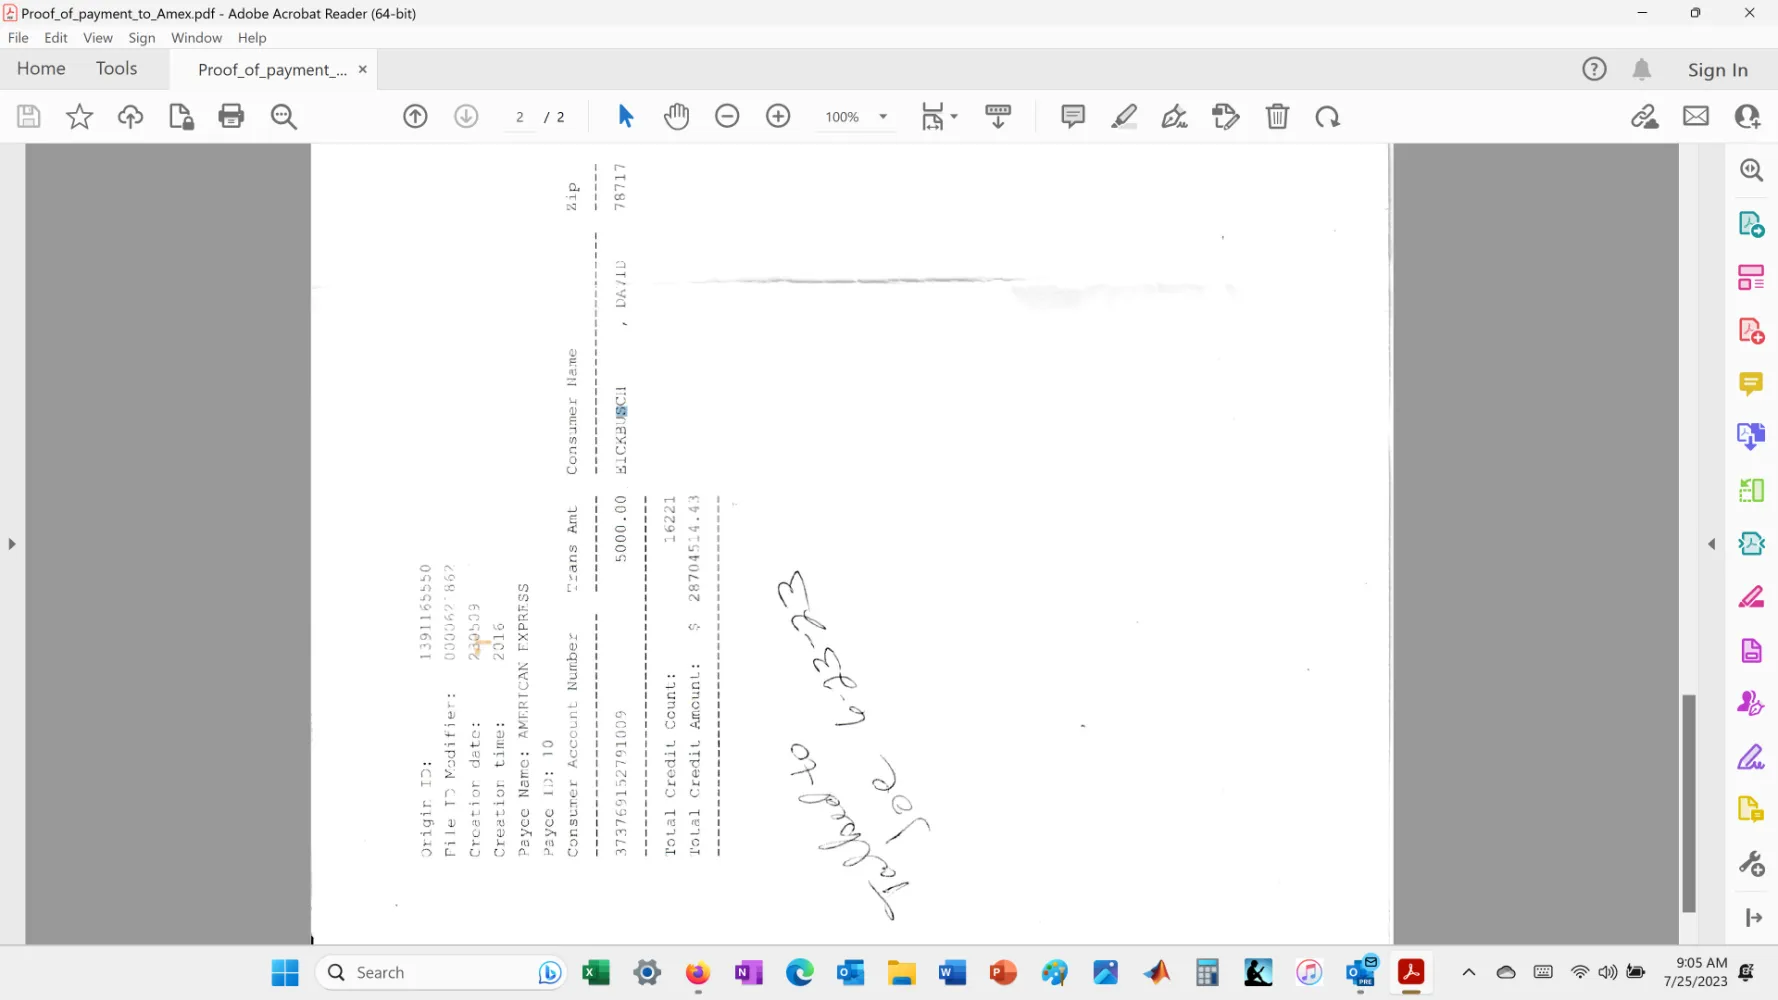Bookmark file with the star icon
1778x1000 pixels.
click(79, 117)
